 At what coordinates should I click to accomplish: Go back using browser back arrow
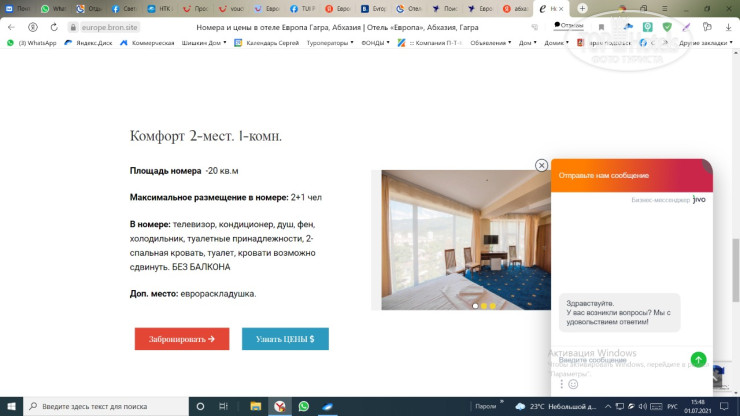click(12, 27)
